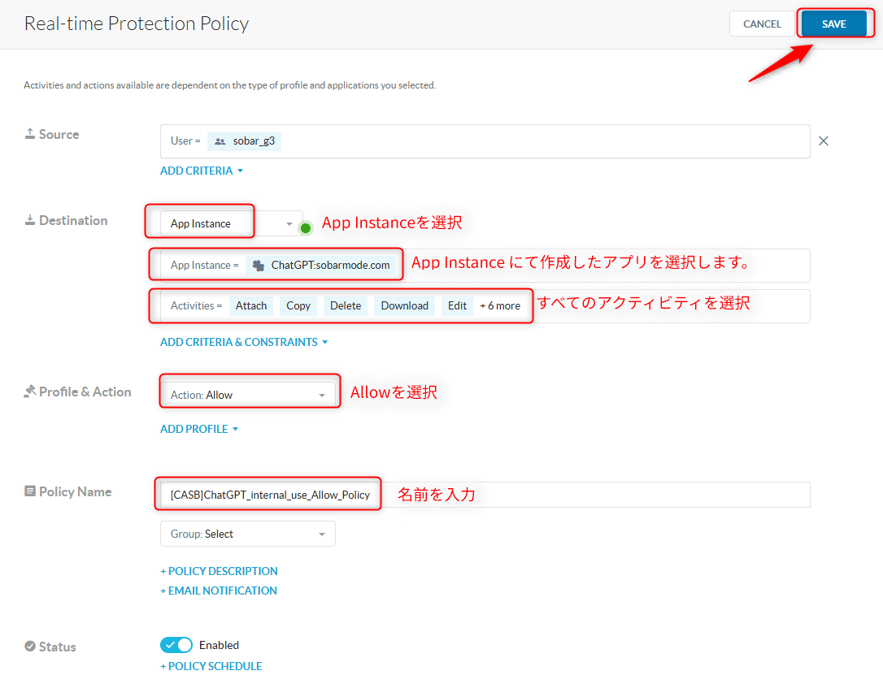Image resolution: width=883 pixels, height=675 pixels.
Task: Click the Policy Name input field
Action: [590, 494]
